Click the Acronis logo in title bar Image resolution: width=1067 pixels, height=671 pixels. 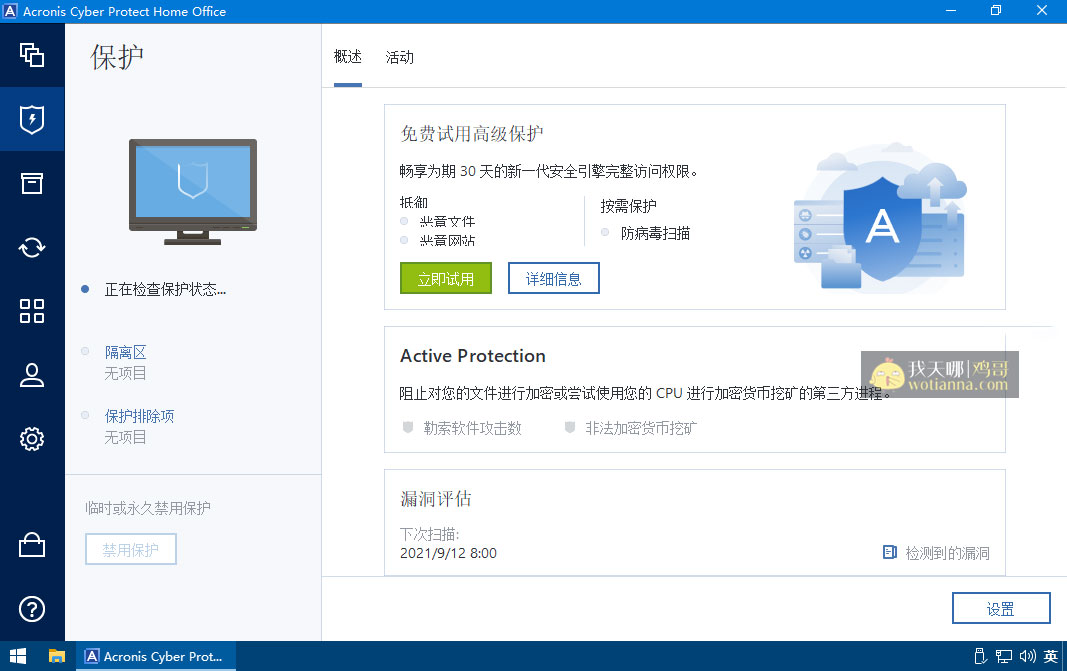tap(10, 11)
